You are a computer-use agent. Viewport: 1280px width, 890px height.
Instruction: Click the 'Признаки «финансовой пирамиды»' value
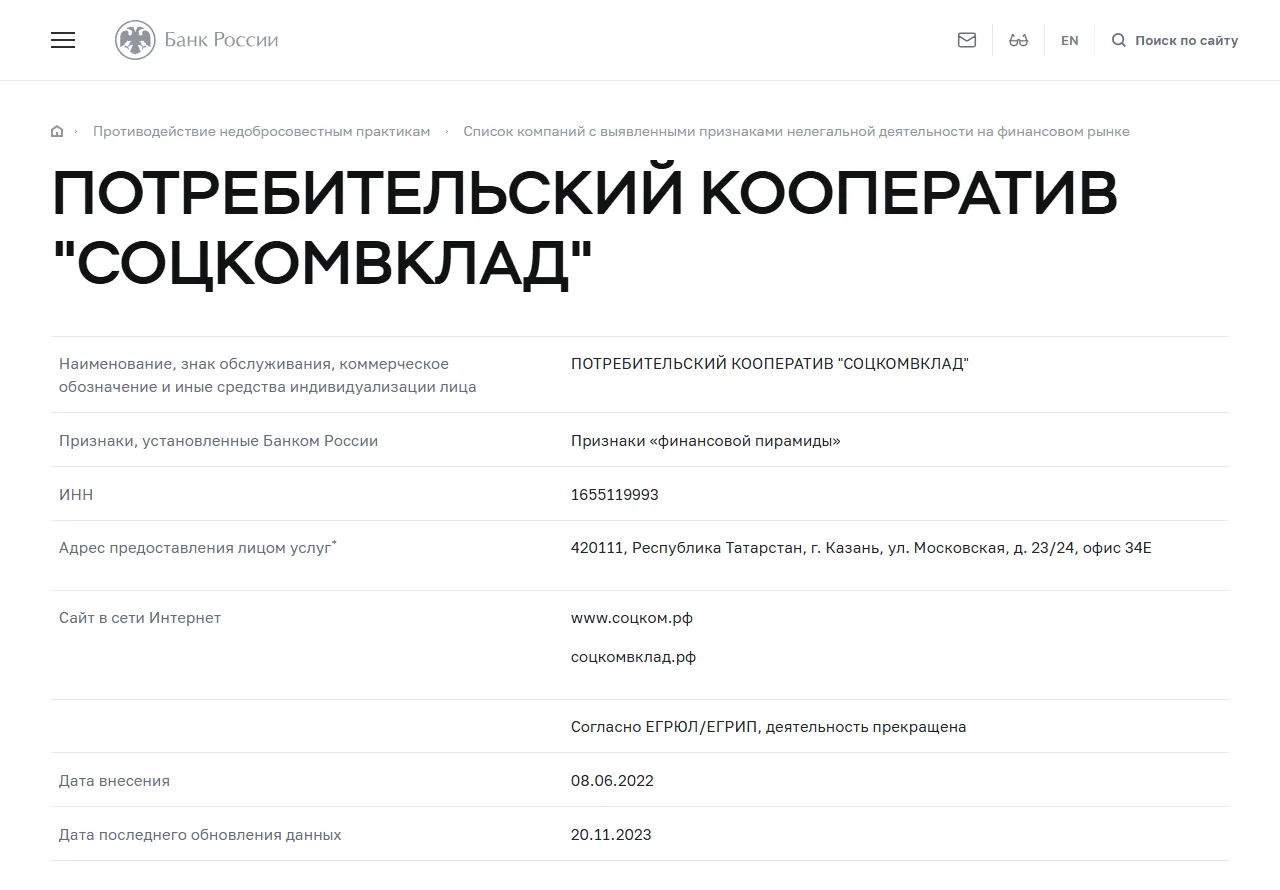706,440
